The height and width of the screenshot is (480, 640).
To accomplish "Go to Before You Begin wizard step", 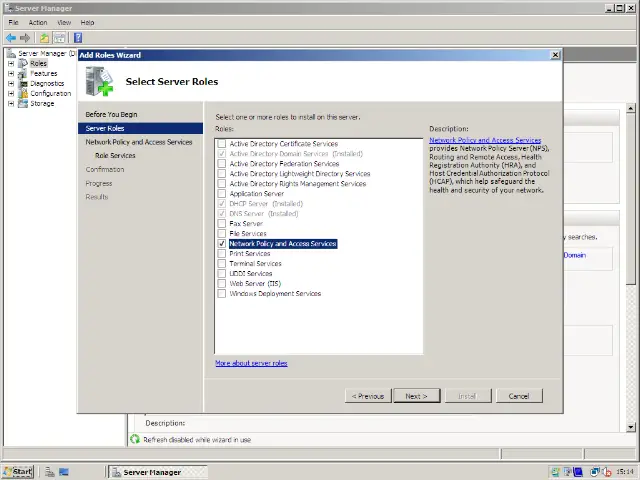I will [x=111, y=114].
